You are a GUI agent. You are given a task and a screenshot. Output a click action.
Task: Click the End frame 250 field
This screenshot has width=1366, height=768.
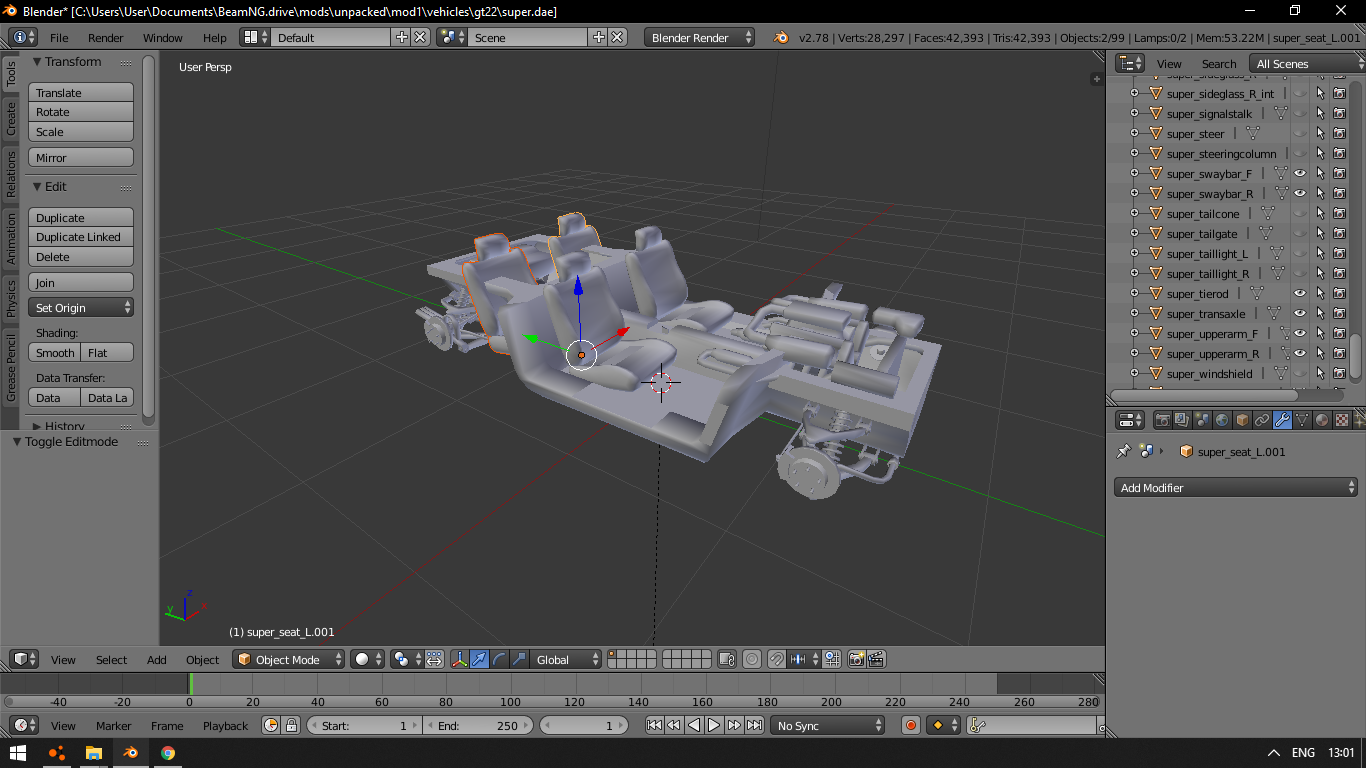[x=479, y=725]
